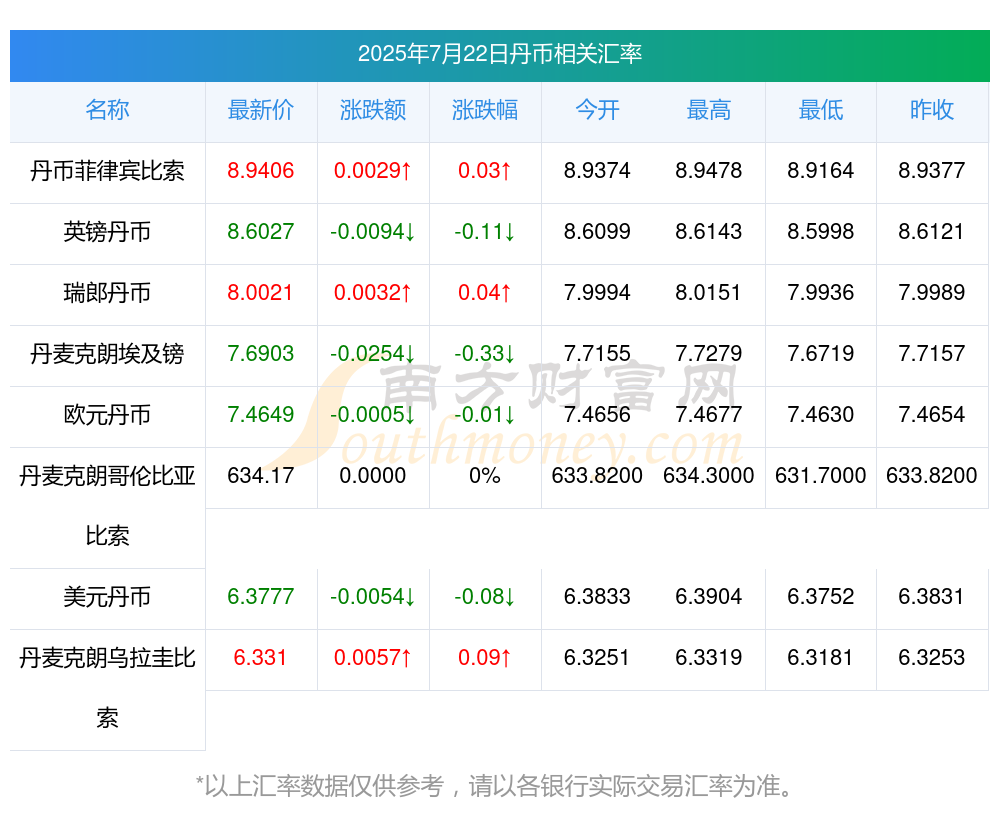Click change percent 0.03↑
Image resolution: width=1000 pixels, height=817 pixels.
tap(485, 170)
